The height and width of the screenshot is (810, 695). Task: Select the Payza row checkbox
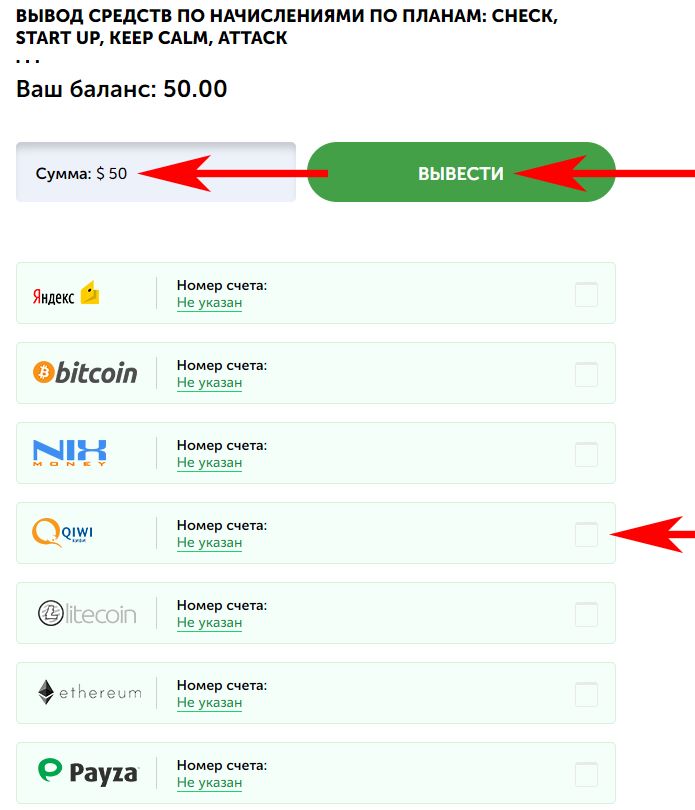coord(586,774)
